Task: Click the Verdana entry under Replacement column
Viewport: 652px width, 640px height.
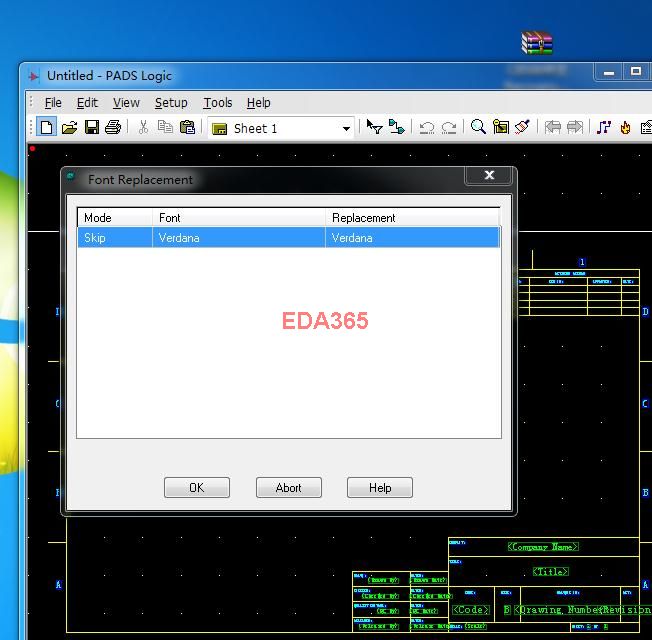Action: click(412, 237)
